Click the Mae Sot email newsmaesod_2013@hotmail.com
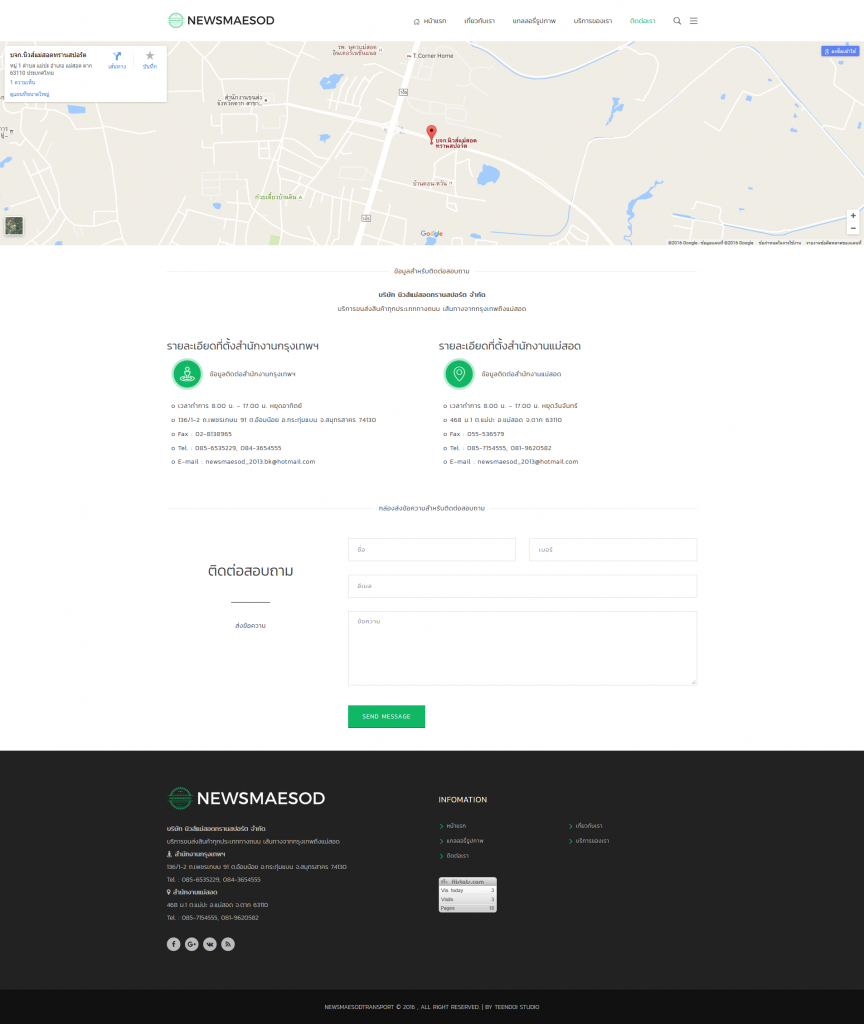864x1024 pixels. tap(528, 462)
